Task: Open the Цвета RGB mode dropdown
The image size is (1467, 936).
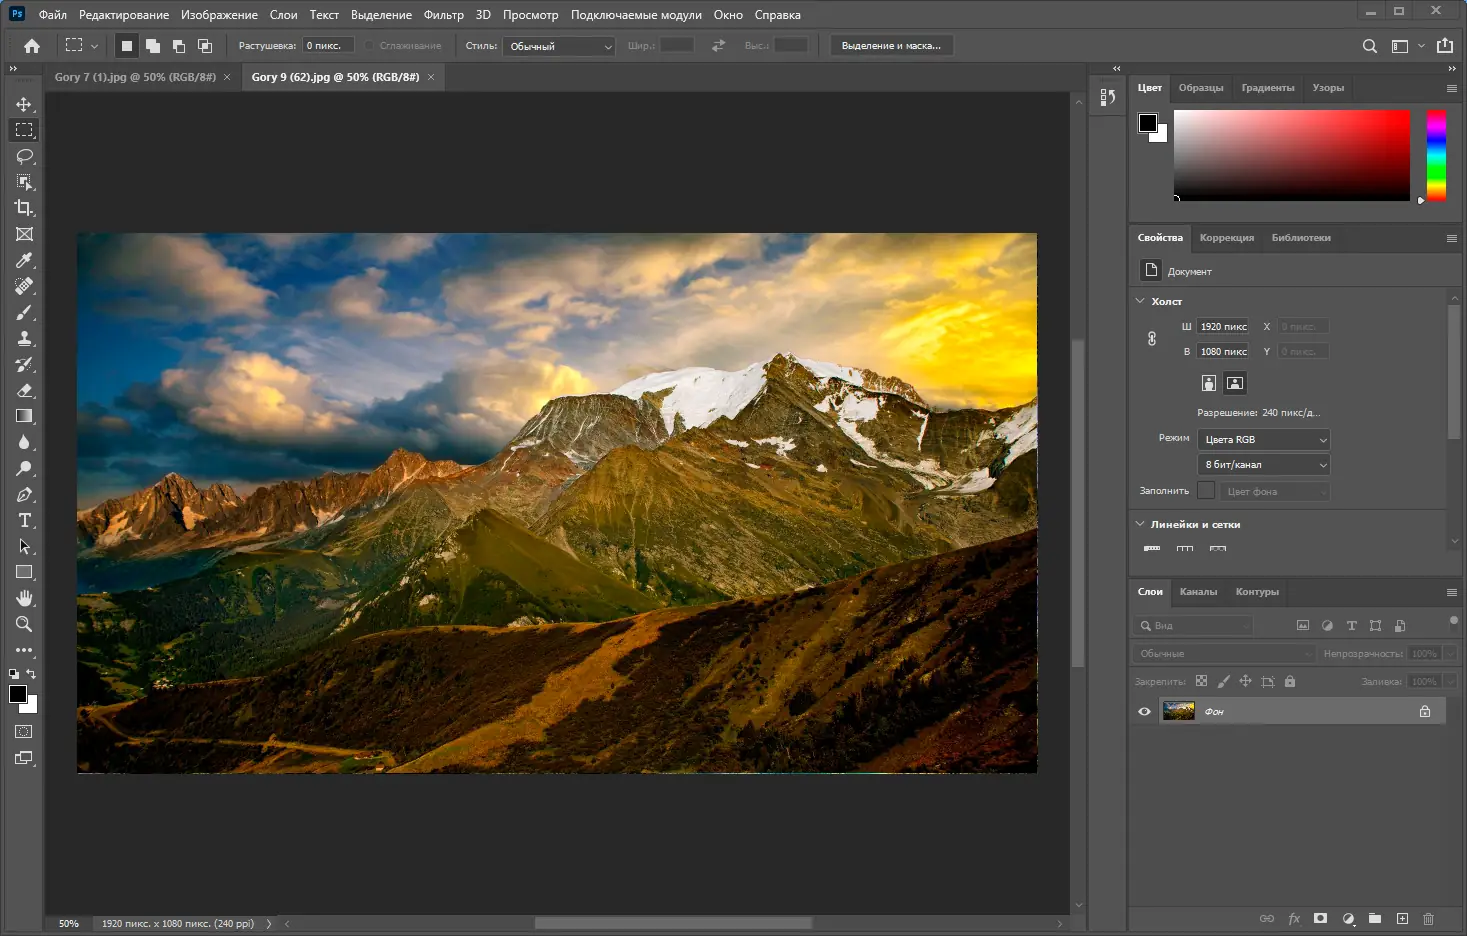Action: [1264, 439]
